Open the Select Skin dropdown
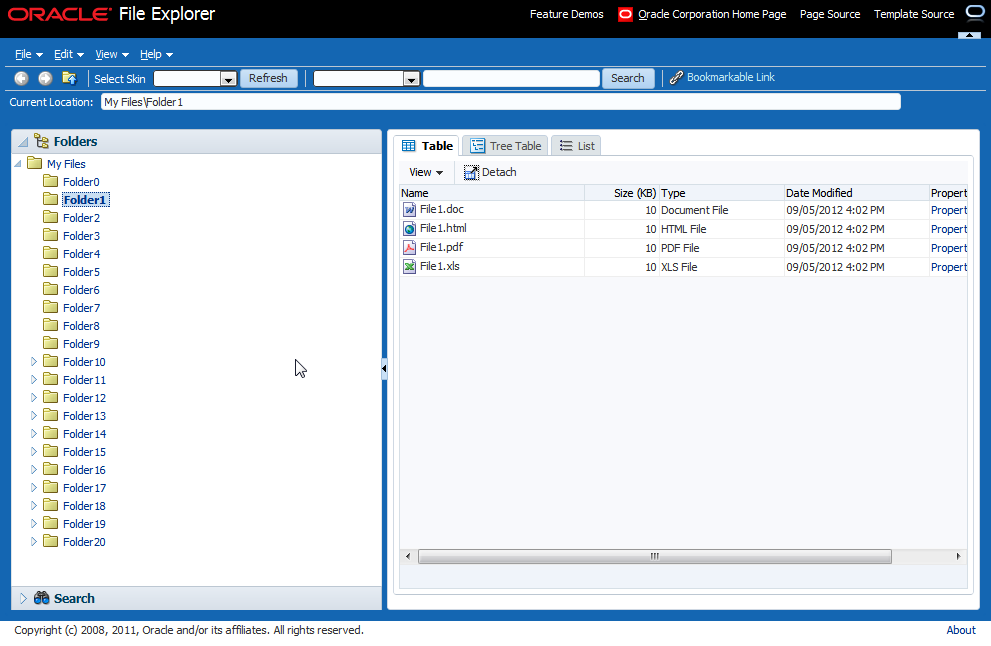991x646 pixels. tap(228, 79)
